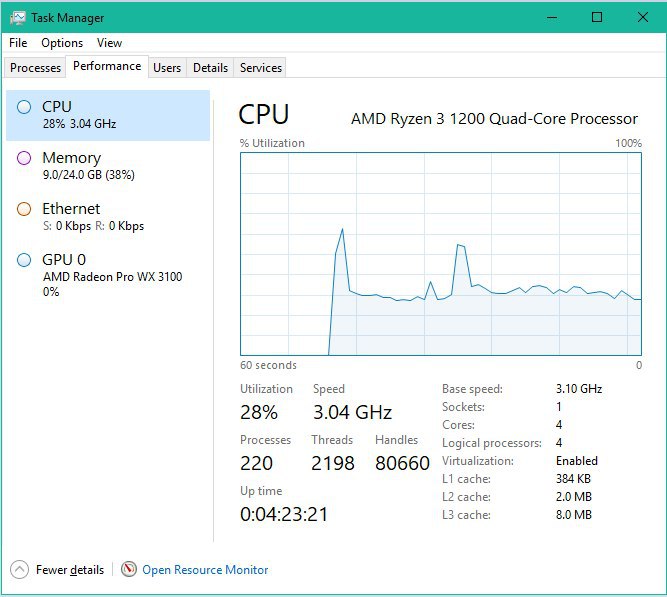Click the Logical processors label
667x597 pixels.
[x=492, y=443]
